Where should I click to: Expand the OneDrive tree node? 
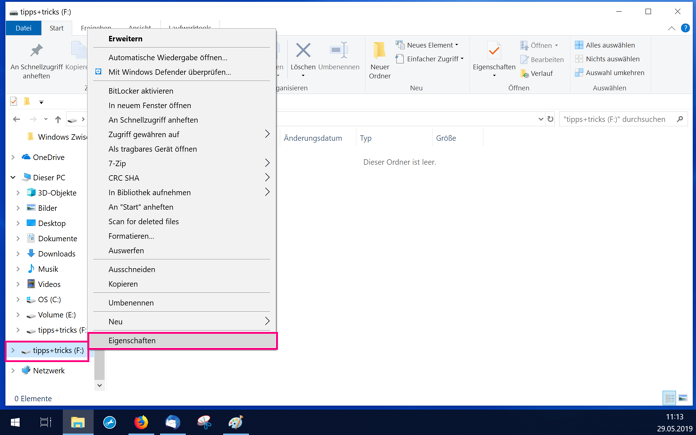(x=13, y=157)
